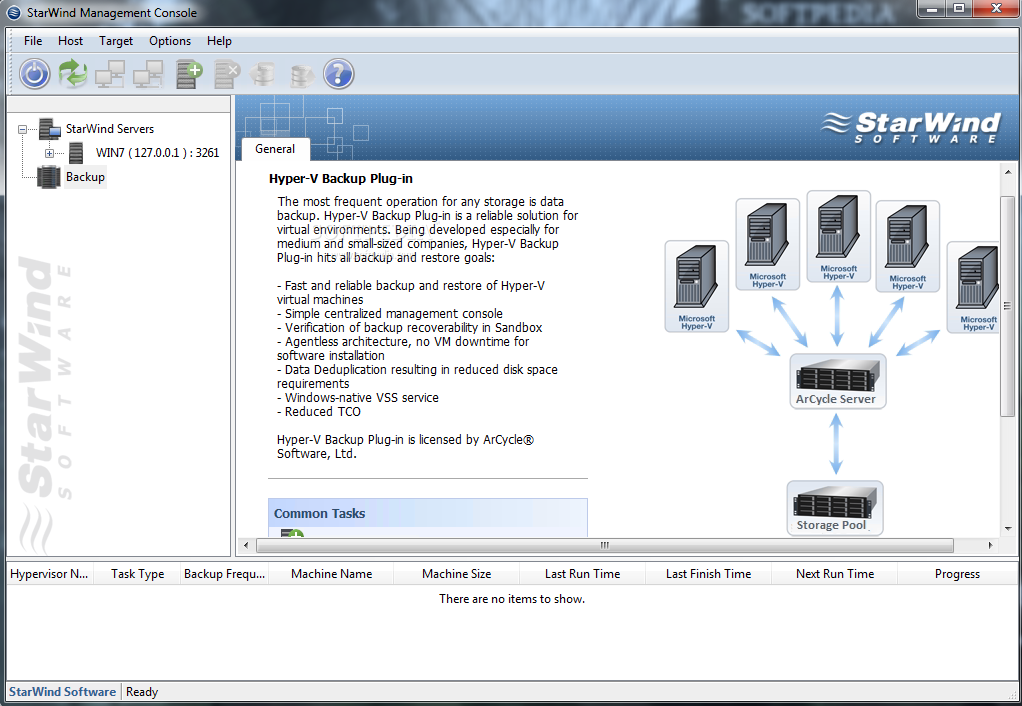The height and width of the screenshot is (706, 1022).
Task: Open the Target menu
Action: [x=116, y=41]
